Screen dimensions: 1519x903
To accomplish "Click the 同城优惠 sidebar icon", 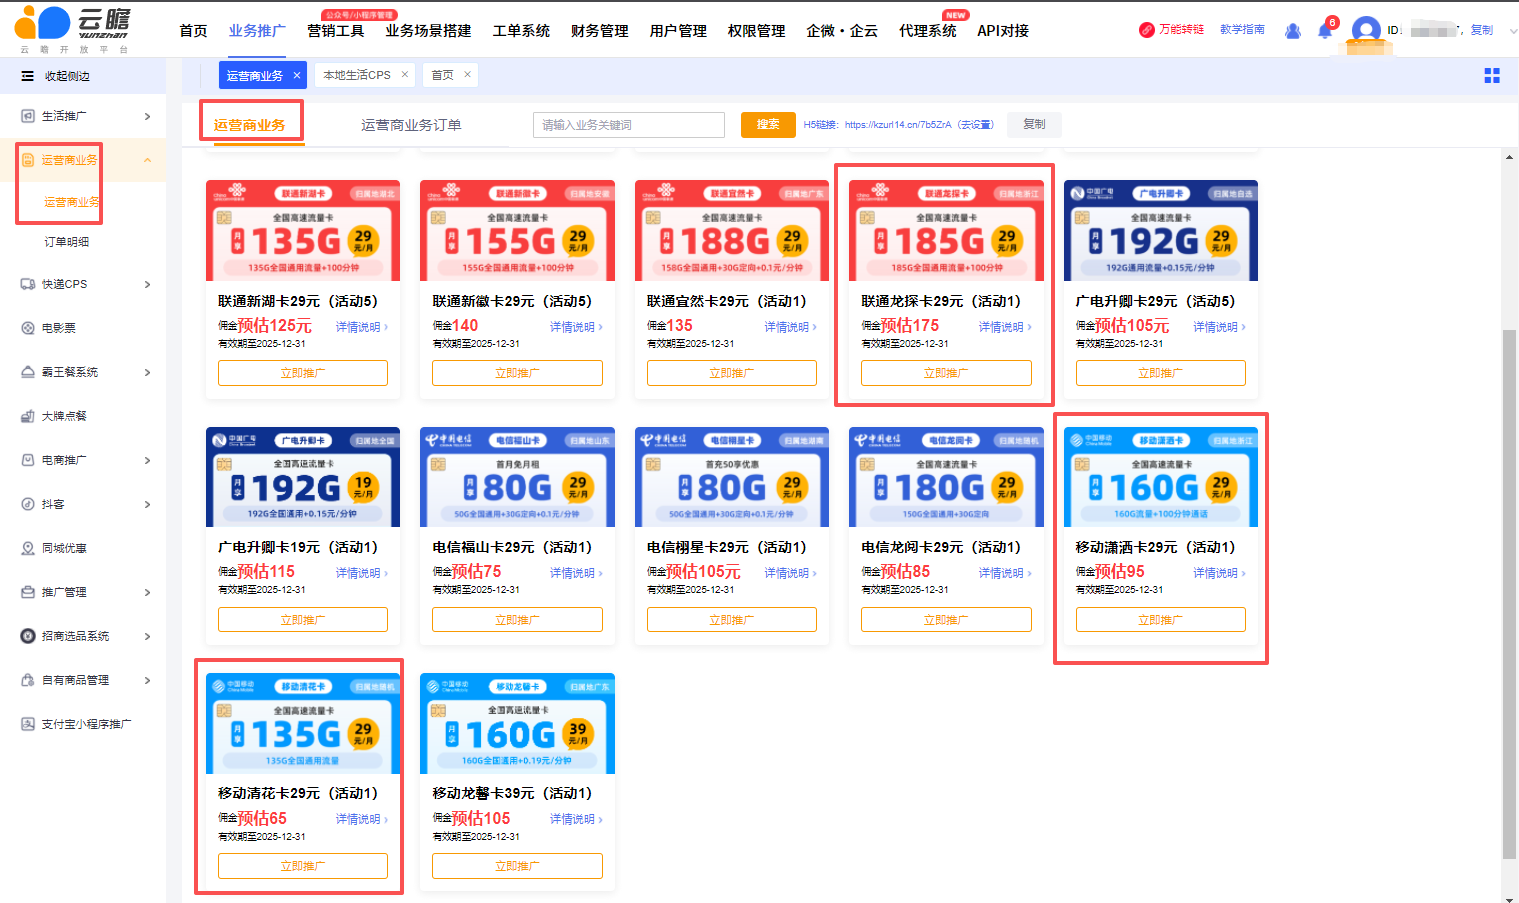I will click(28, 548).
